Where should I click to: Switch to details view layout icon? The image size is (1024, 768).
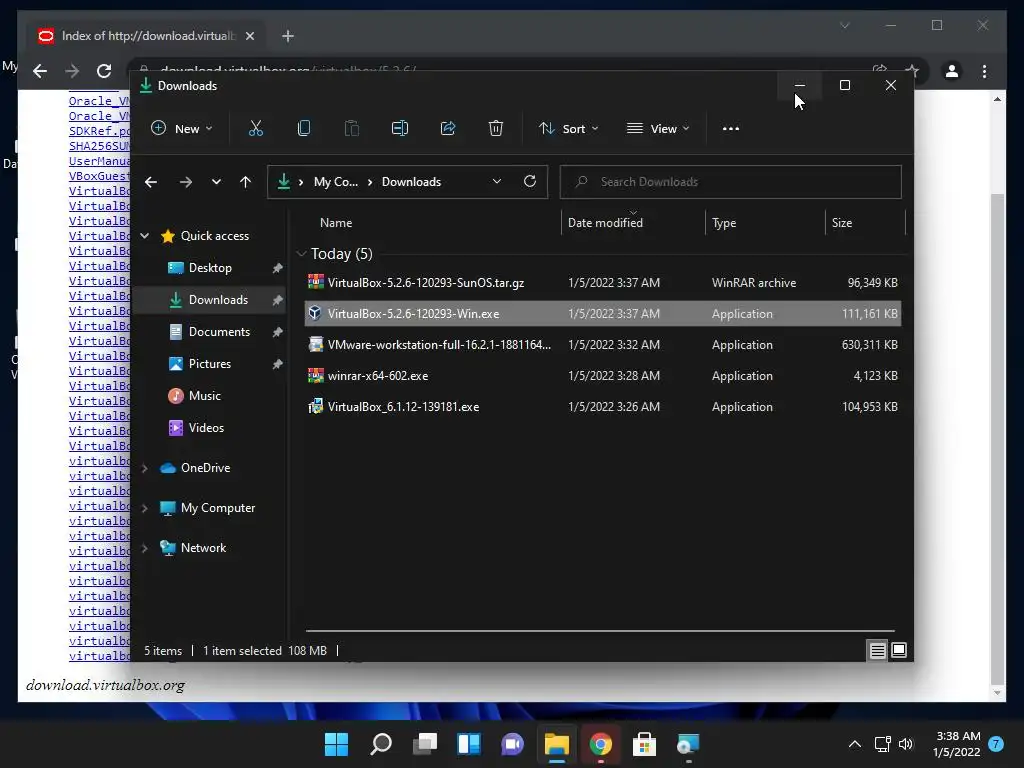pyautogui.click(x=878, y=650)
